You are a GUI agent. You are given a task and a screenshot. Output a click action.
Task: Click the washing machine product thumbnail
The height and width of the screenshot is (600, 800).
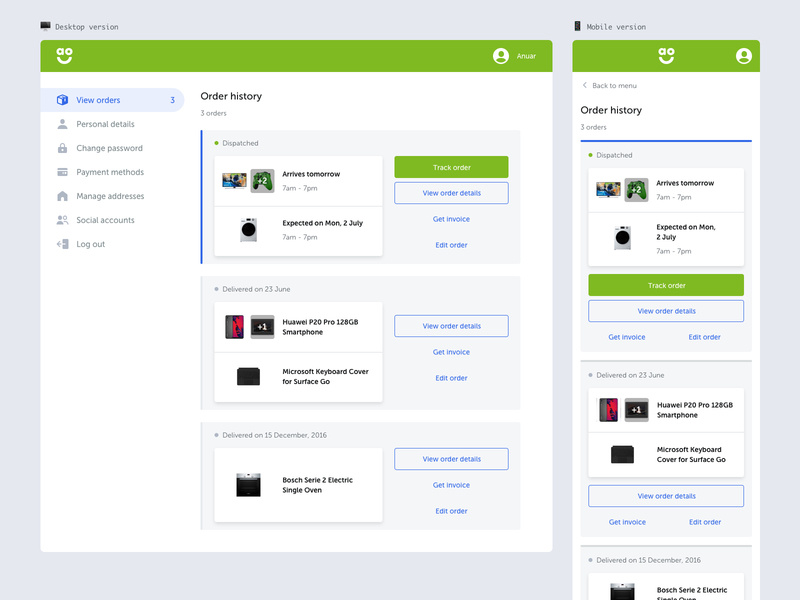(248, 230)
